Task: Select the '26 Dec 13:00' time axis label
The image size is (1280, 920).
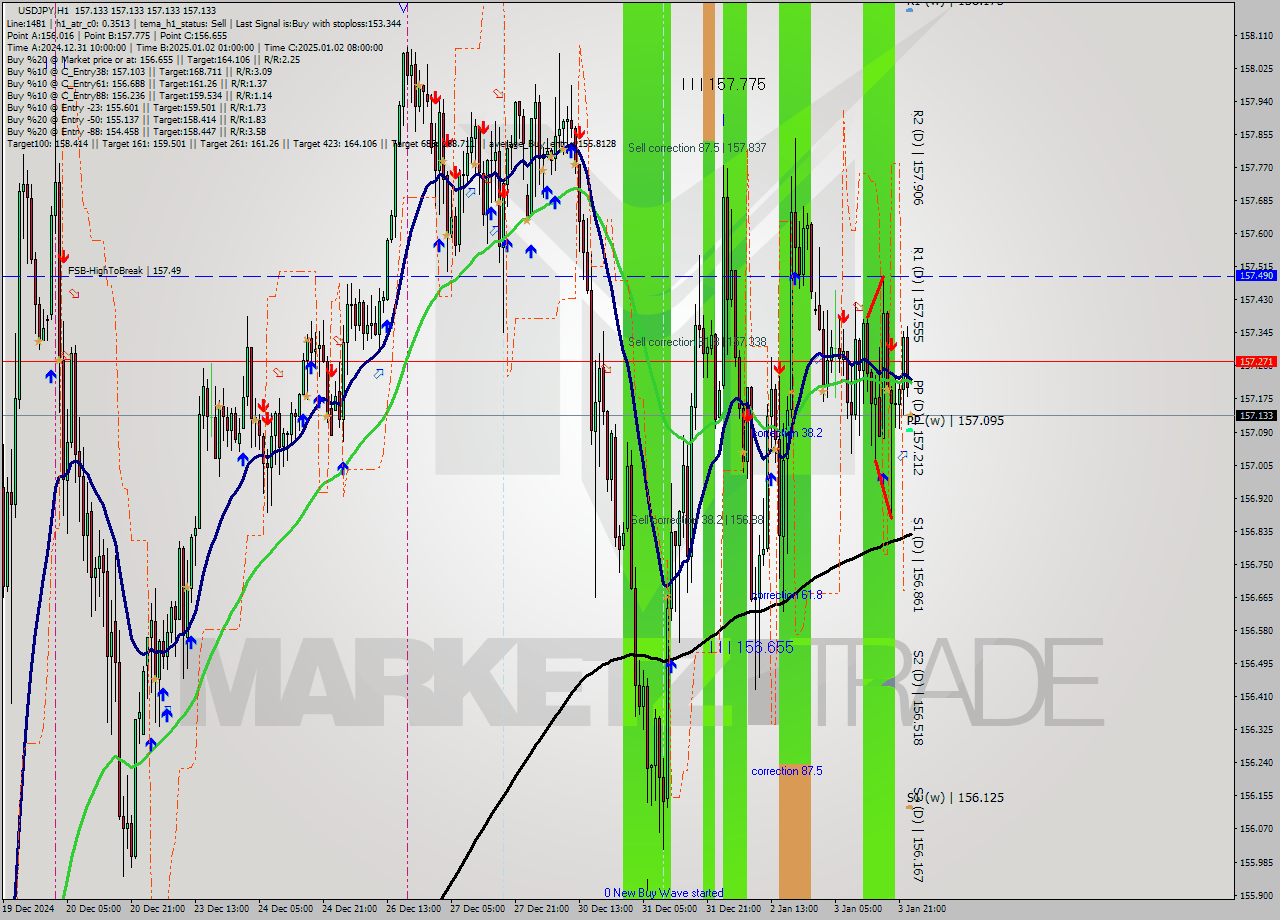Action: point(413,909)
